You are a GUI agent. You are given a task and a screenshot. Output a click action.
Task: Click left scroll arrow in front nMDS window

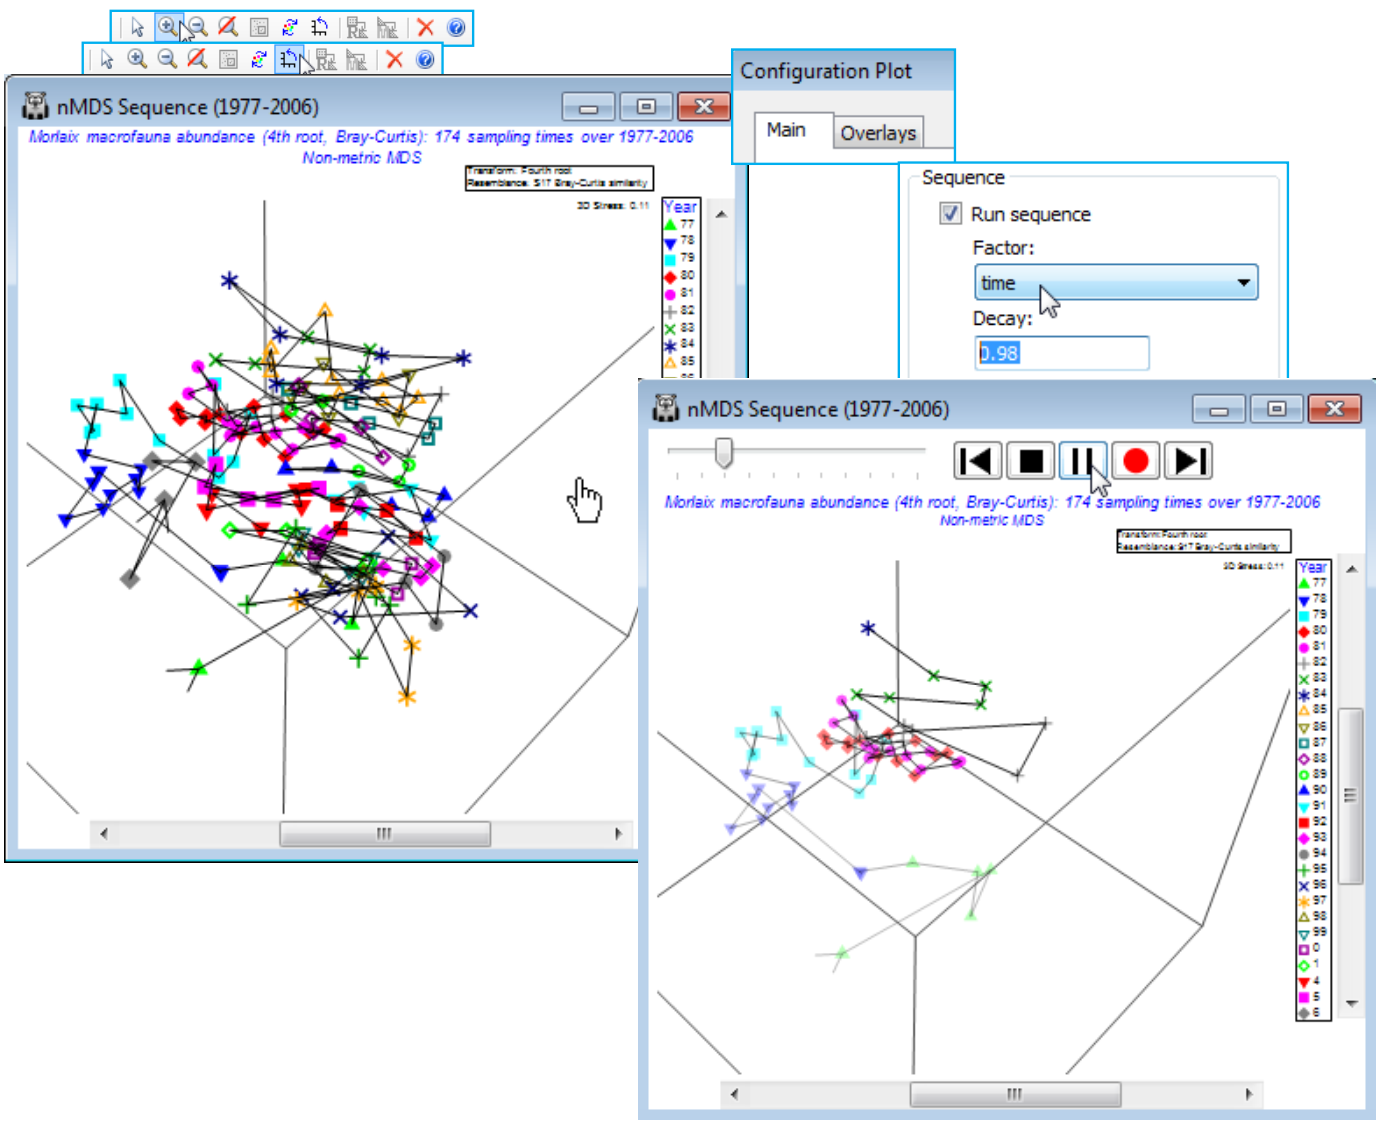[x=734, y=1094]
